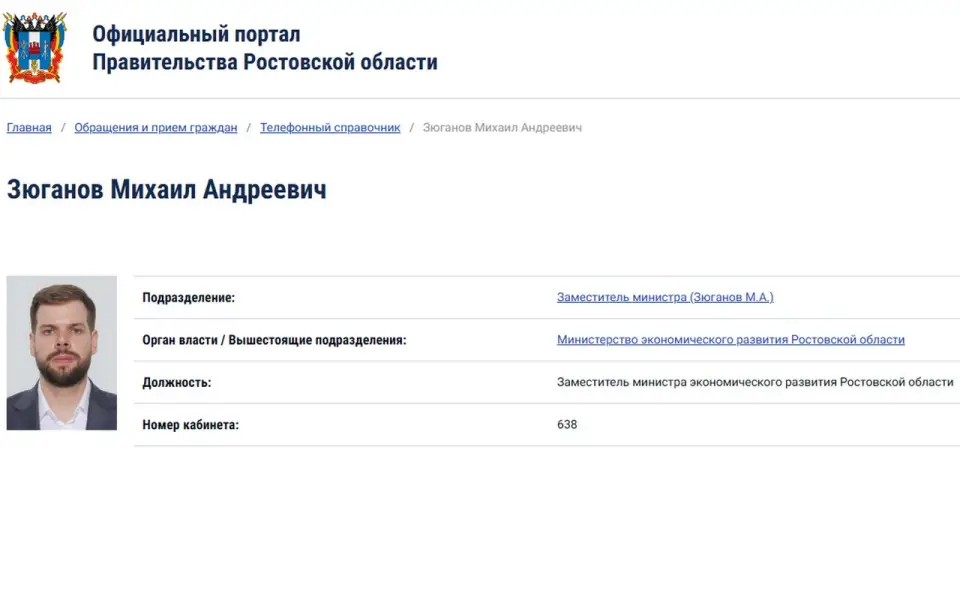This screenshot has width=960, height=600.
Task: Select the gray Зюганов Михаил Андреевич breadcrumb text
Action: (x=502, y=127)
